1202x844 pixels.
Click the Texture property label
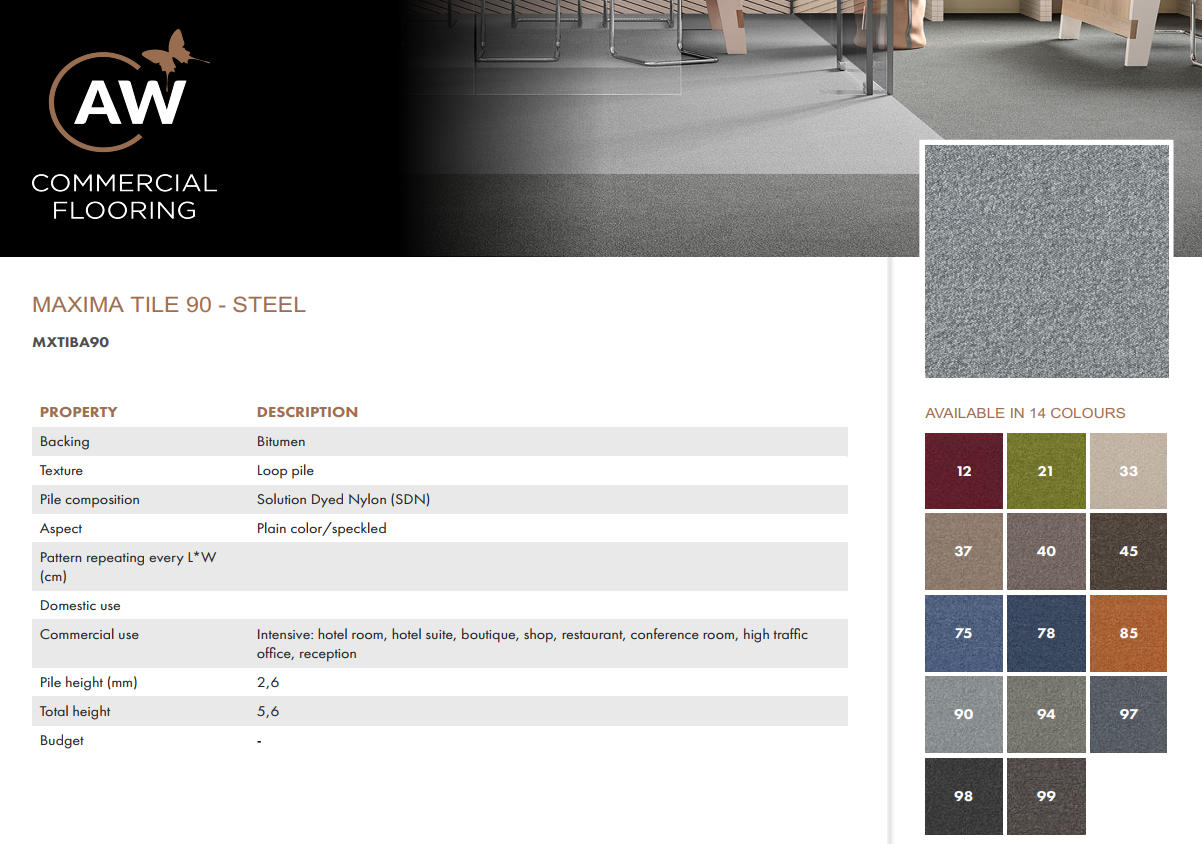point(61,470)
